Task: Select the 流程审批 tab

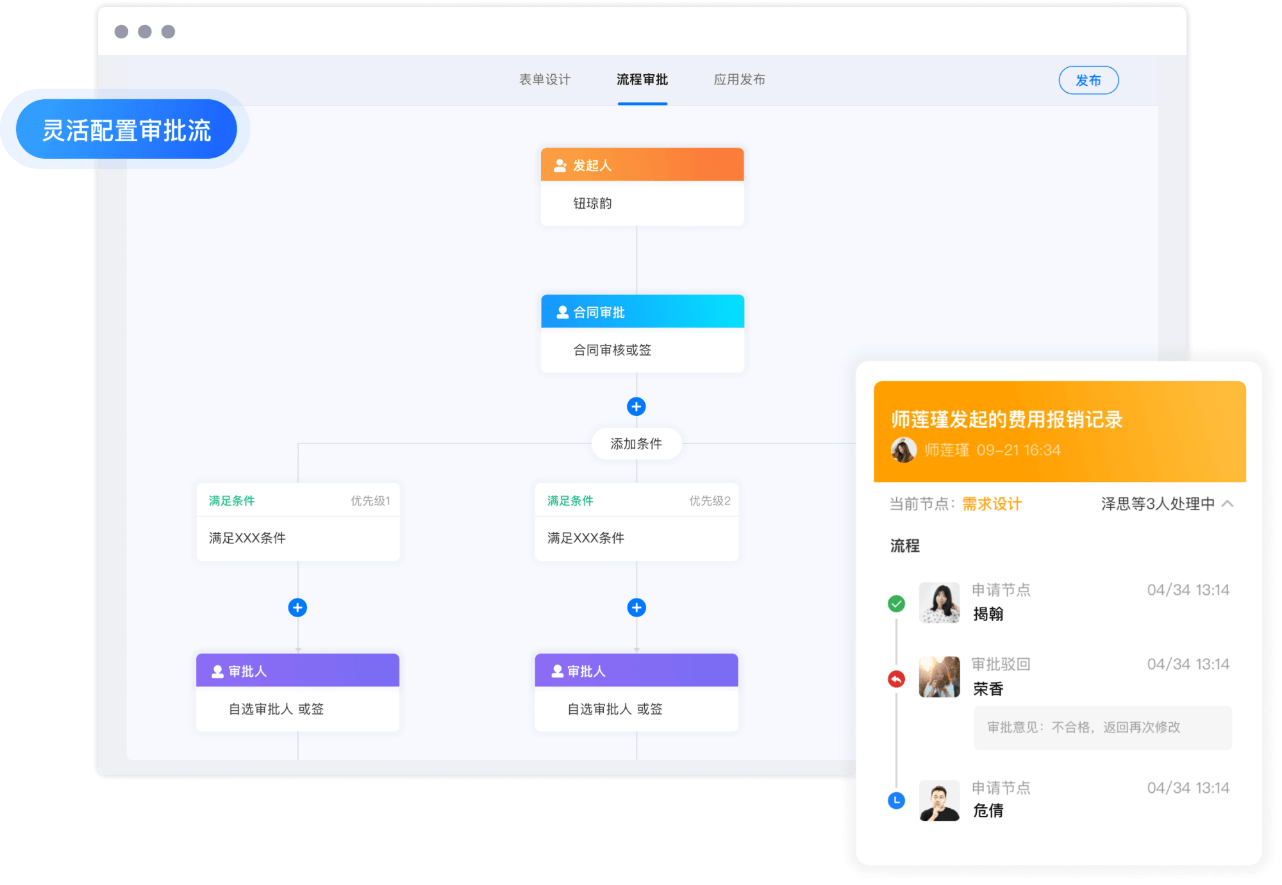Action: coord(642,80)
